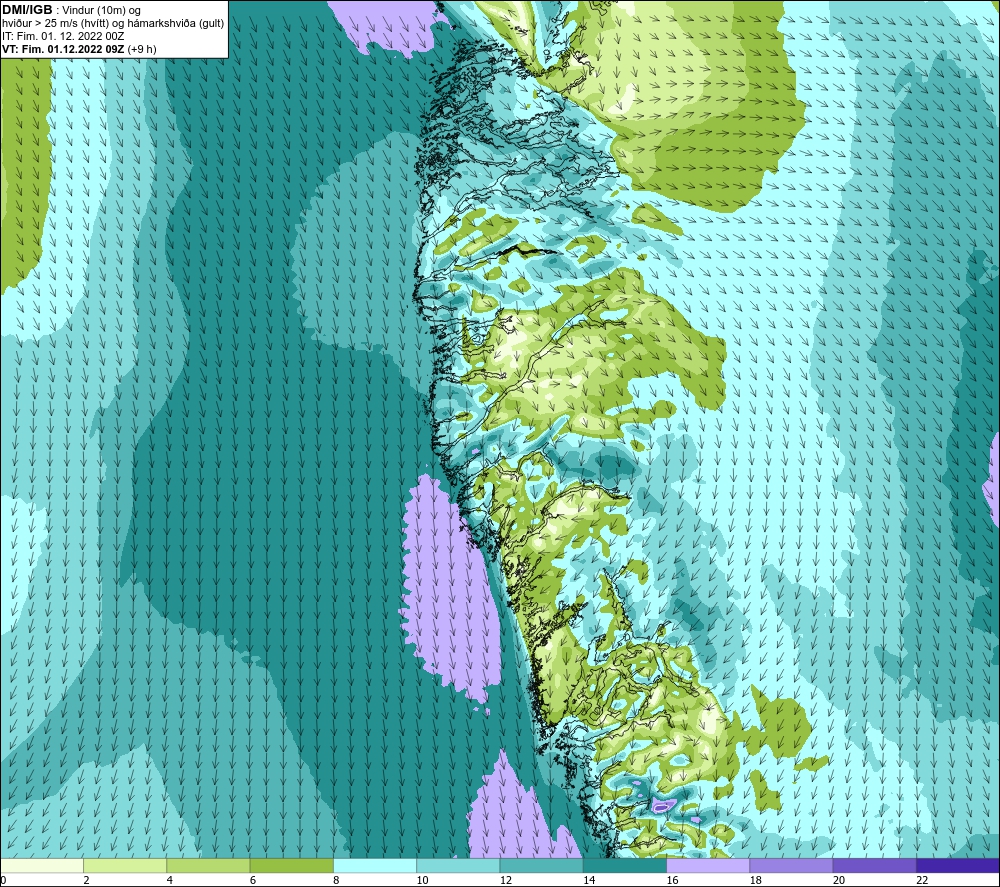Click the 2–4 m/s light green legend swatch
The height and width of the screenshot is (887, 1000).
[x=125, y=866]
